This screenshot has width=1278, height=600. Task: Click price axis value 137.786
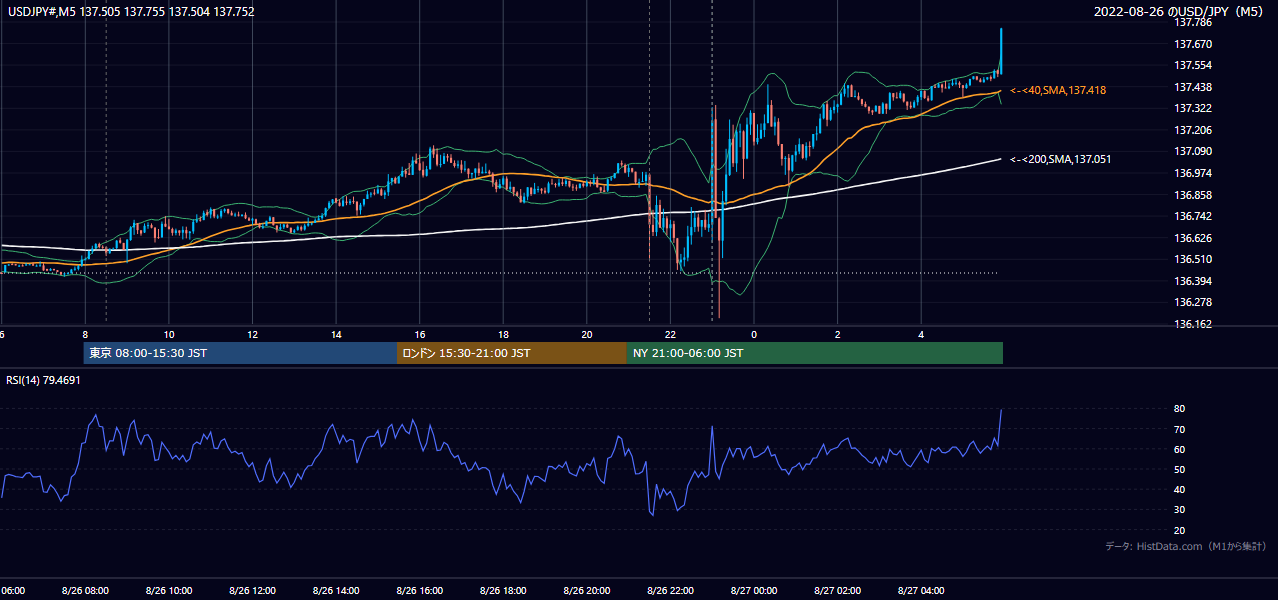click(x=1193, y=22)
